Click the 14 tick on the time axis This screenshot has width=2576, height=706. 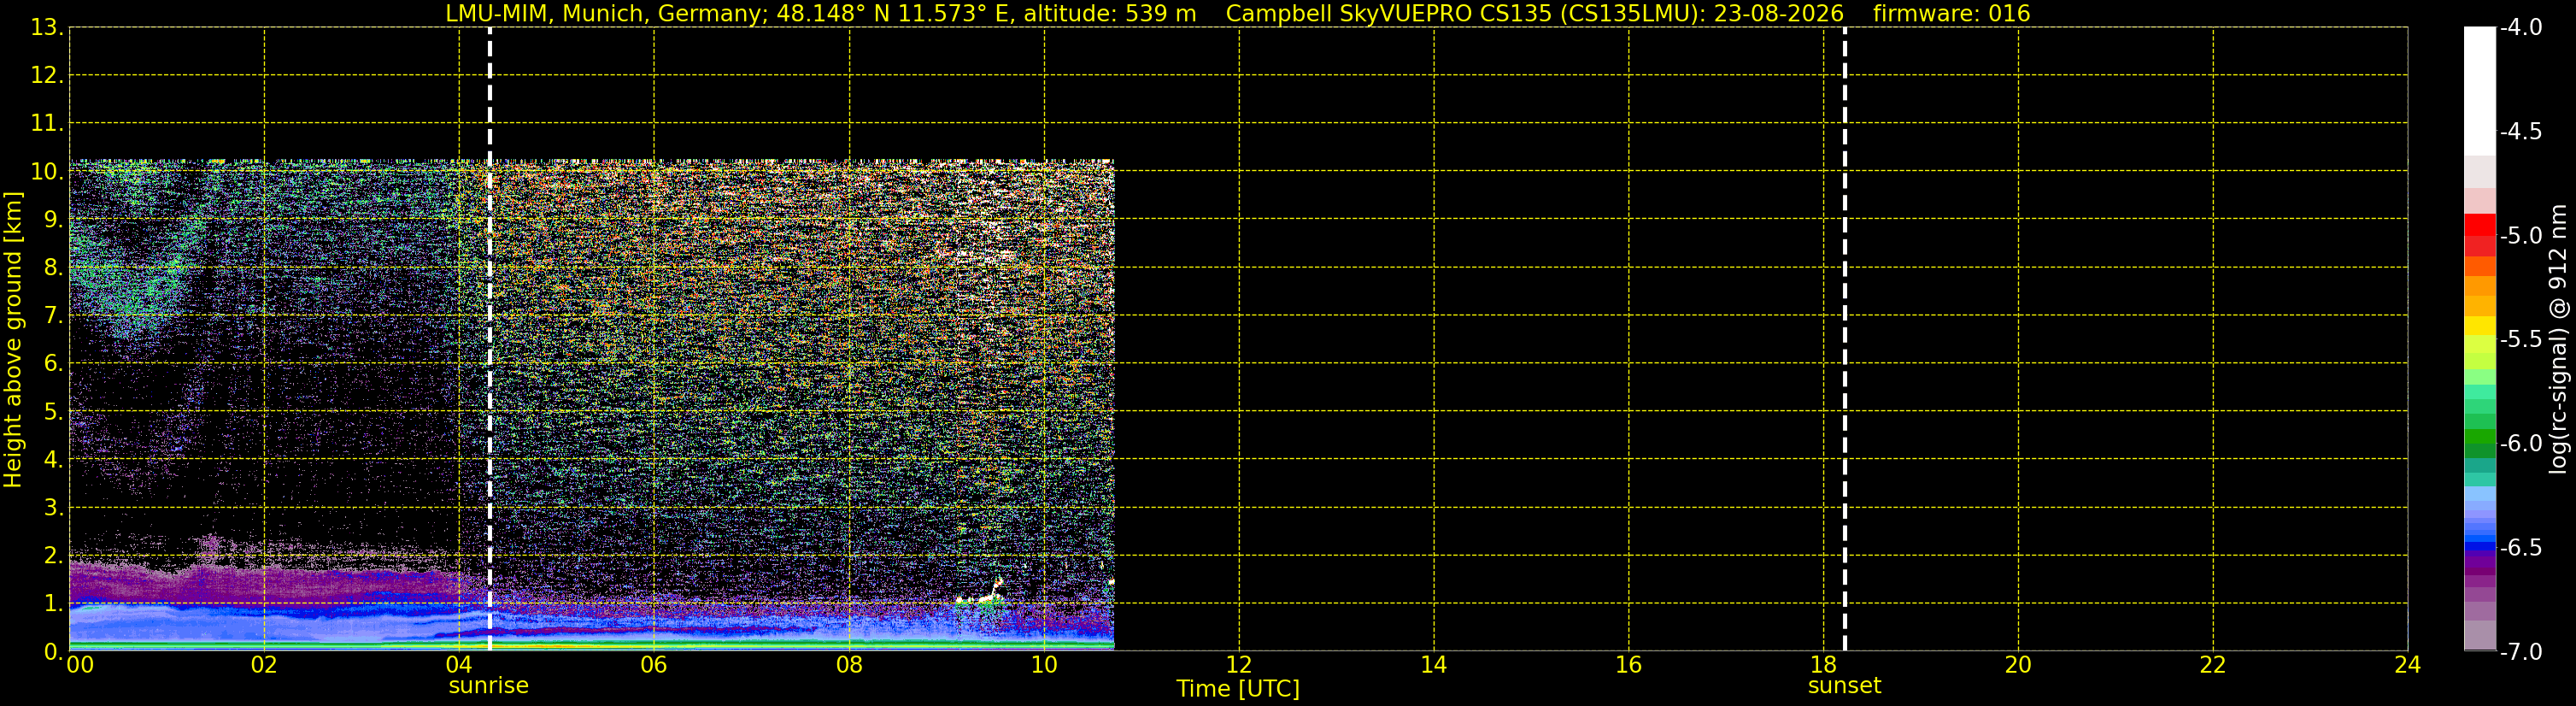click(1434, 665)
